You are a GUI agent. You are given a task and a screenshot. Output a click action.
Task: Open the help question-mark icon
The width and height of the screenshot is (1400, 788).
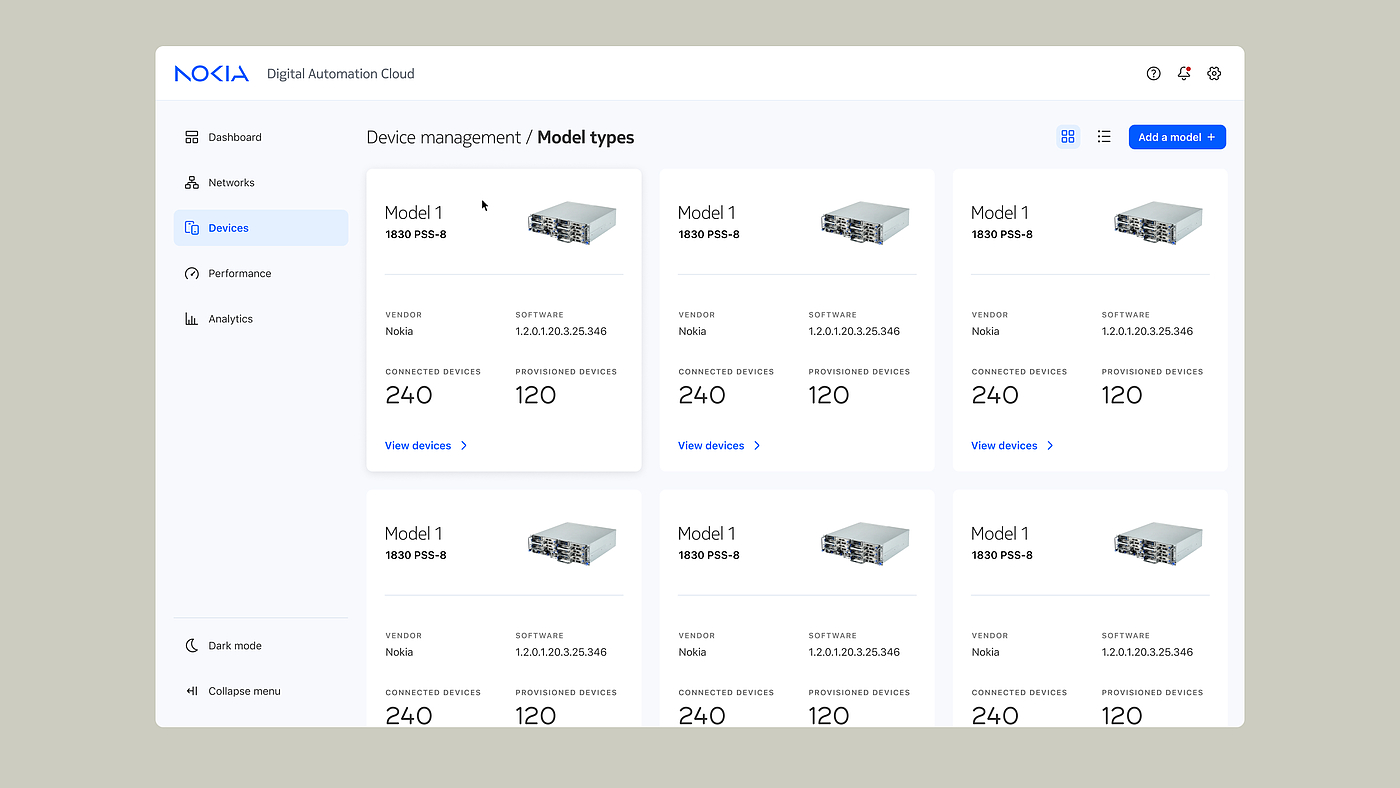tap(1153, 73)
